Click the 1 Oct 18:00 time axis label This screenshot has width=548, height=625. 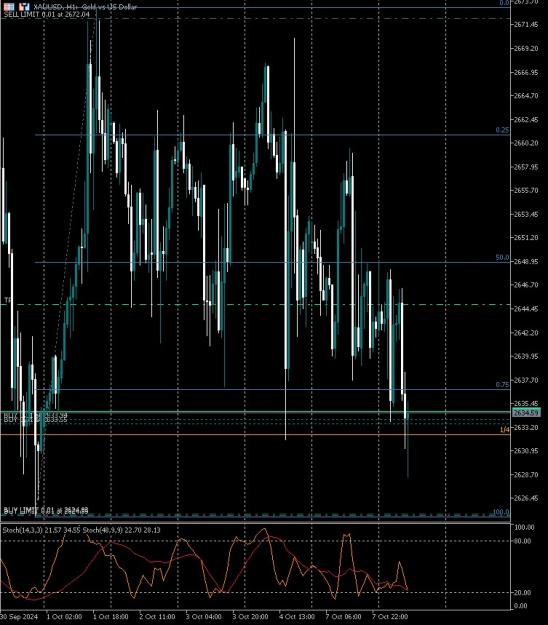click(111, 617)
